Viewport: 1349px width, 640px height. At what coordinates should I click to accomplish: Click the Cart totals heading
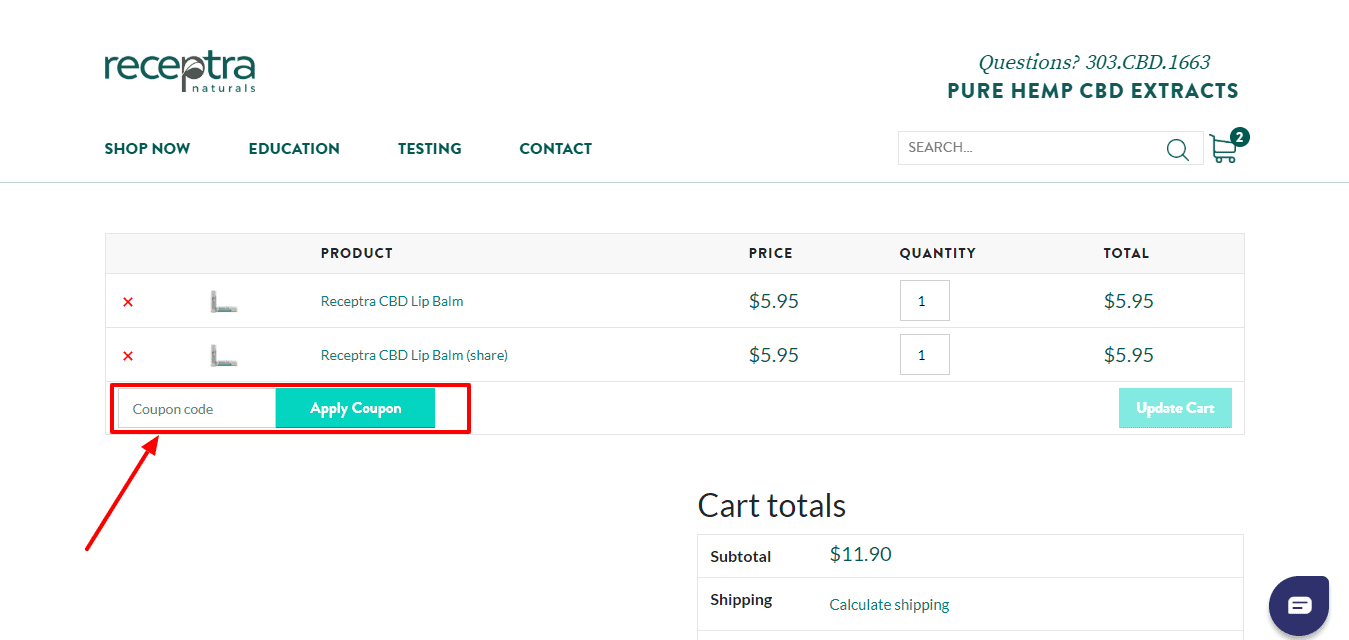click(772, 506)
